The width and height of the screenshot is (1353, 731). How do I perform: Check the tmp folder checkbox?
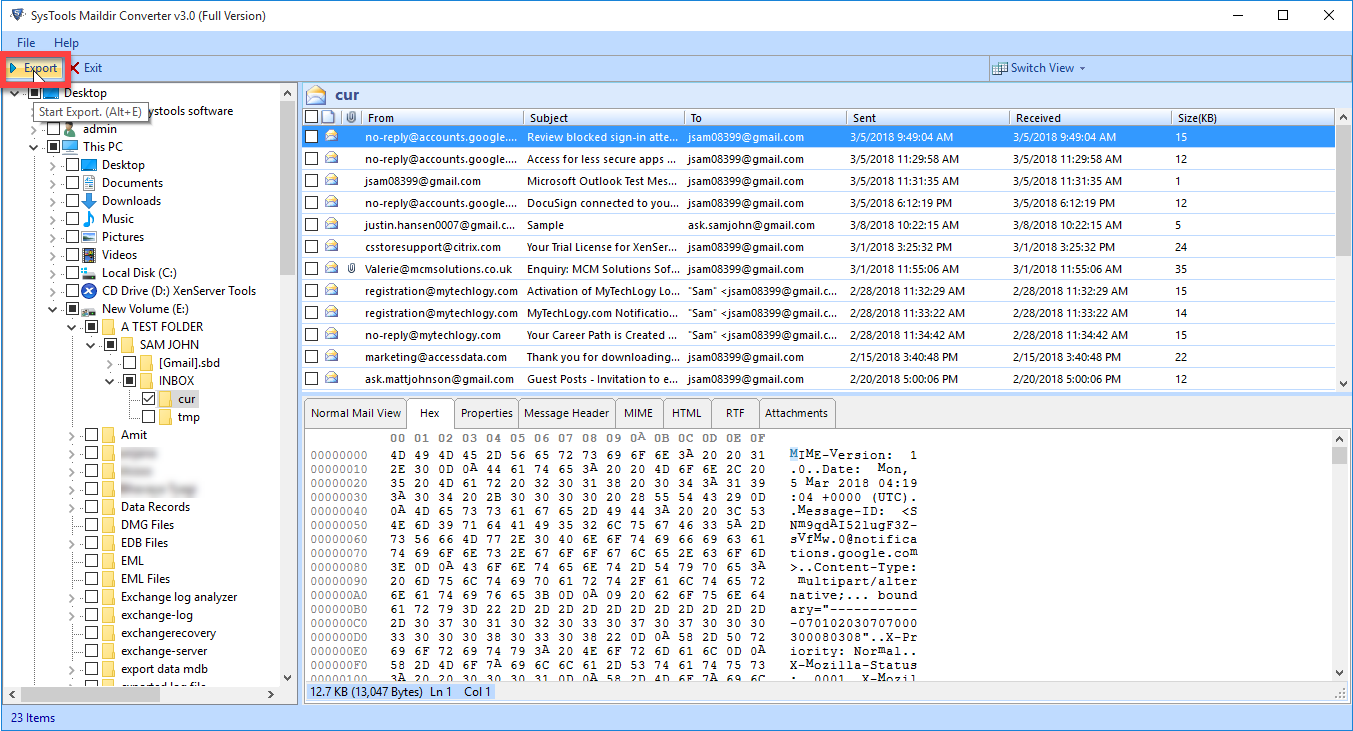148,416
